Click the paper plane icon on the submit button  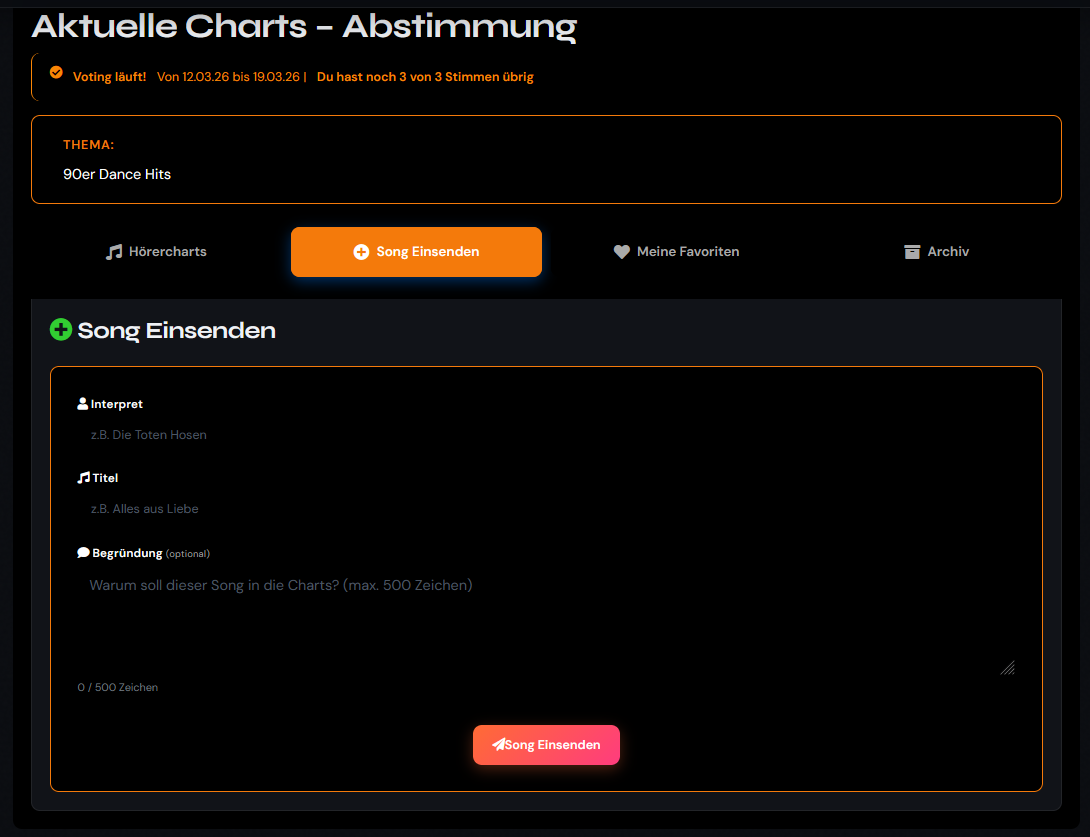point(498,745)
